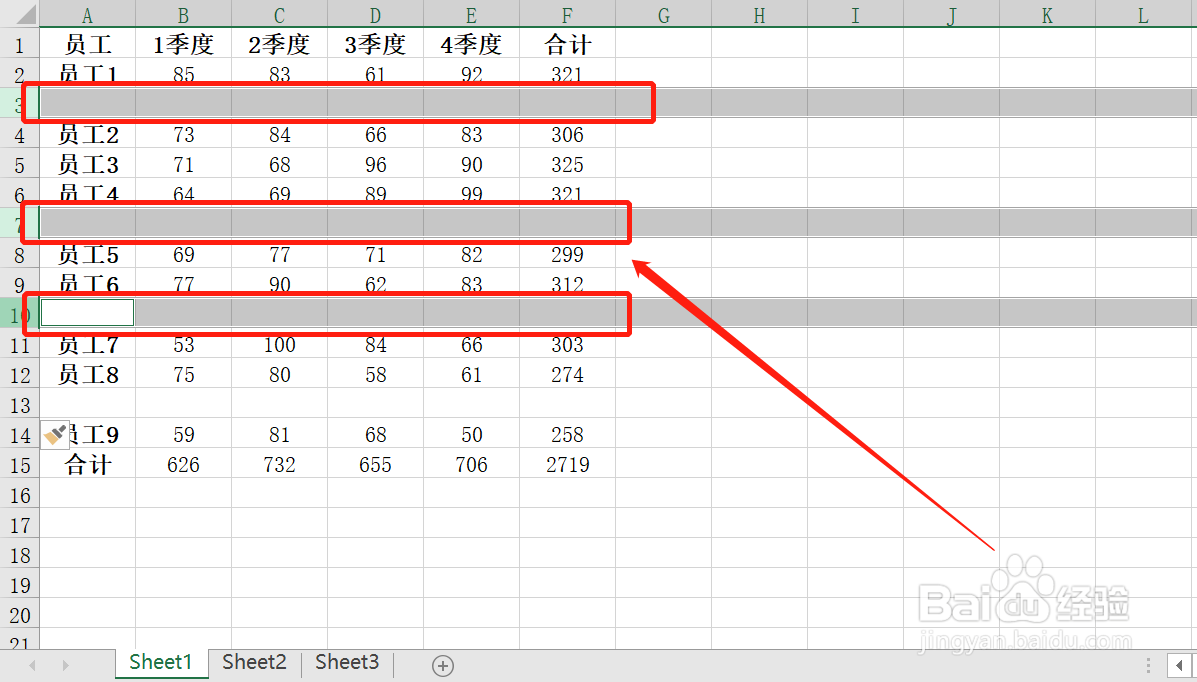This screenshot has width=1197, height=682.
Task: Select column header K
Action: click(1046, 15)
